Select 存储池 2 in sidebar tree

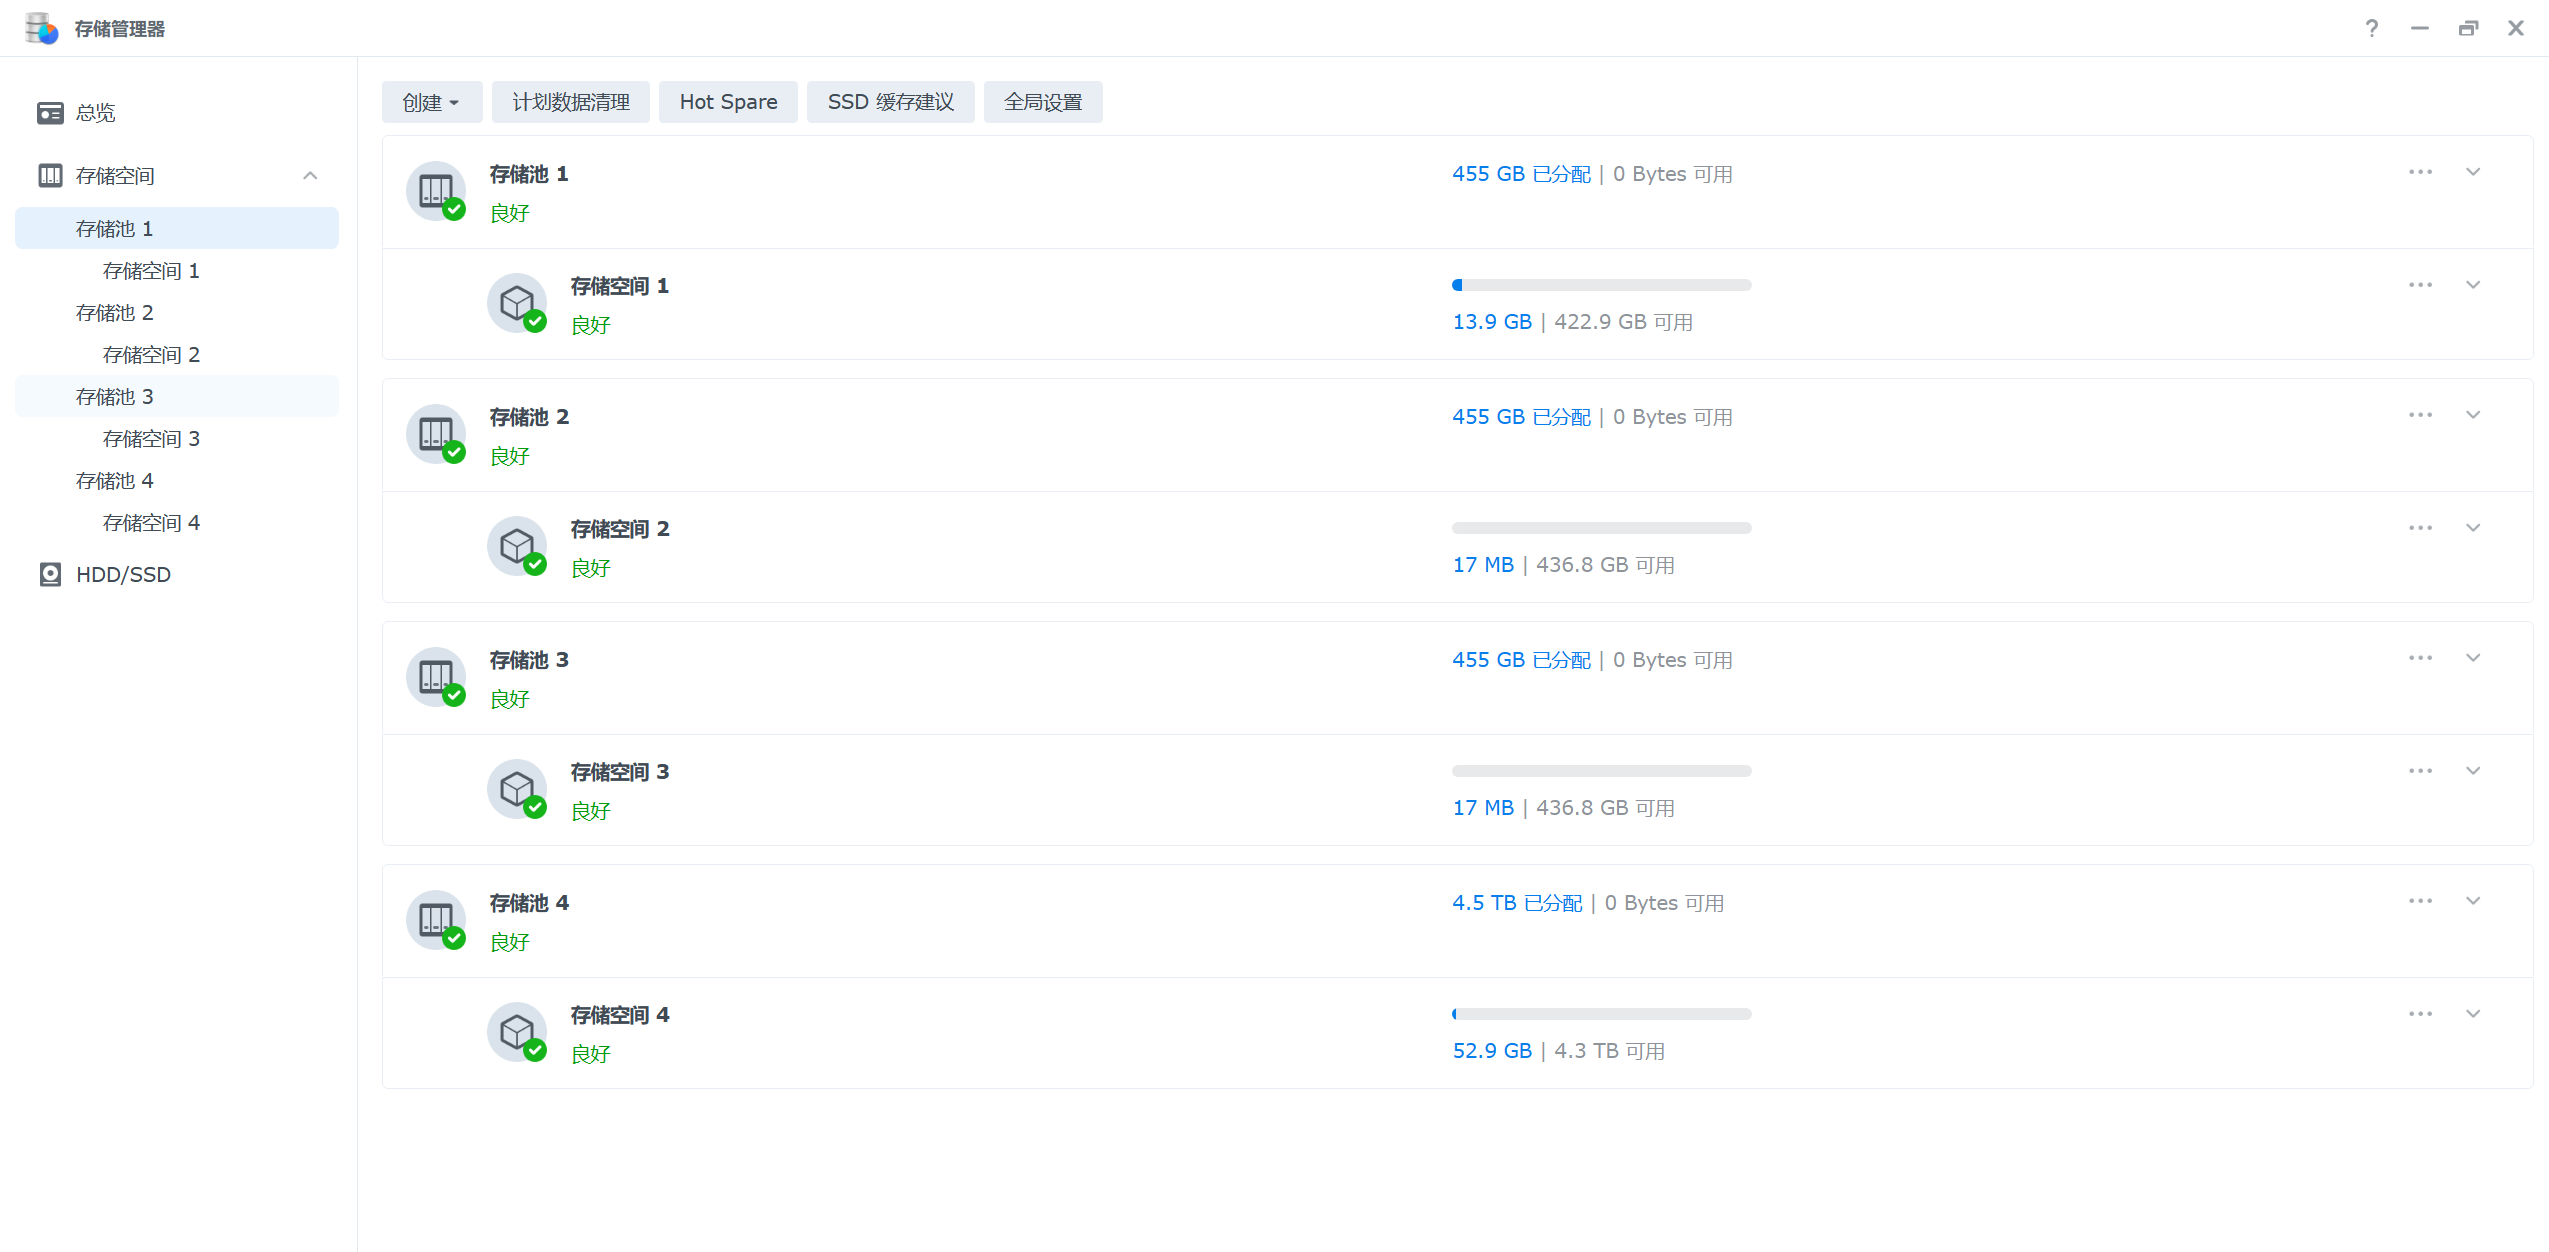[115, 313]
